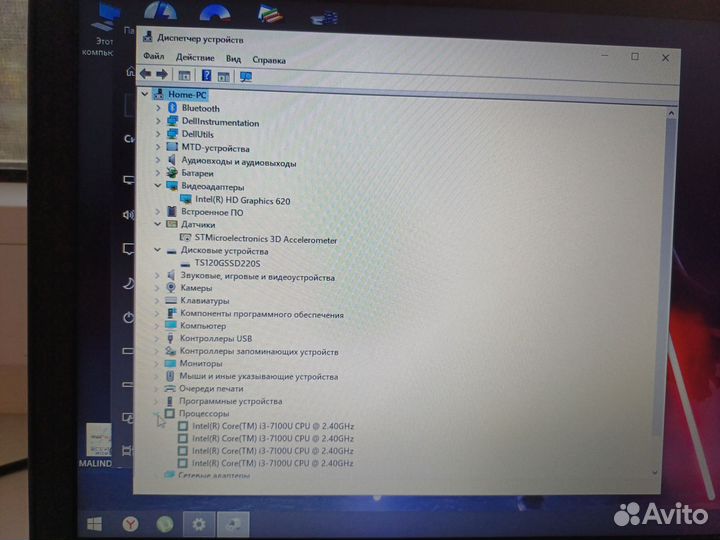Click the monitor icon beside Мониторы
Viewport: 720px width, 540px height.
coord(170,363)
